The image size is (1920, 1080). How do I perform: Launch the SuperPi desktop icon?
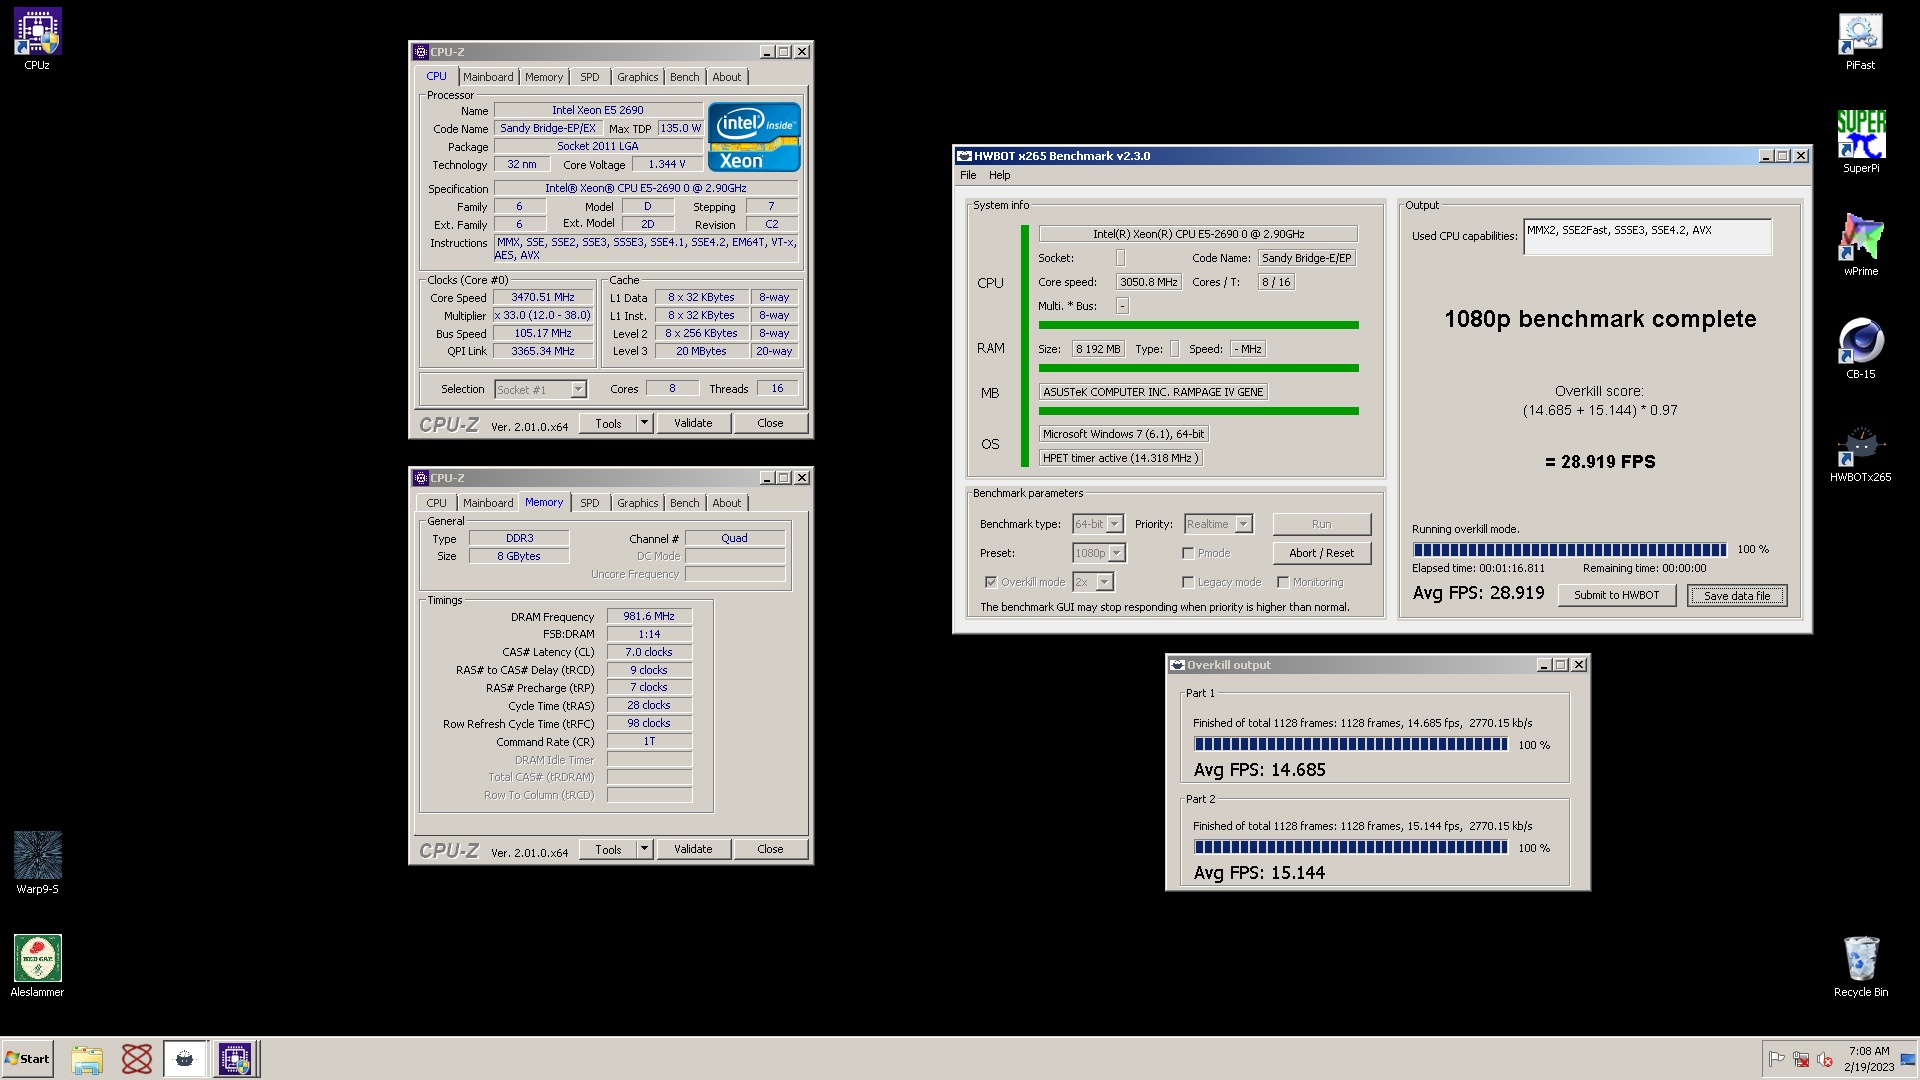pos(1860,142)
